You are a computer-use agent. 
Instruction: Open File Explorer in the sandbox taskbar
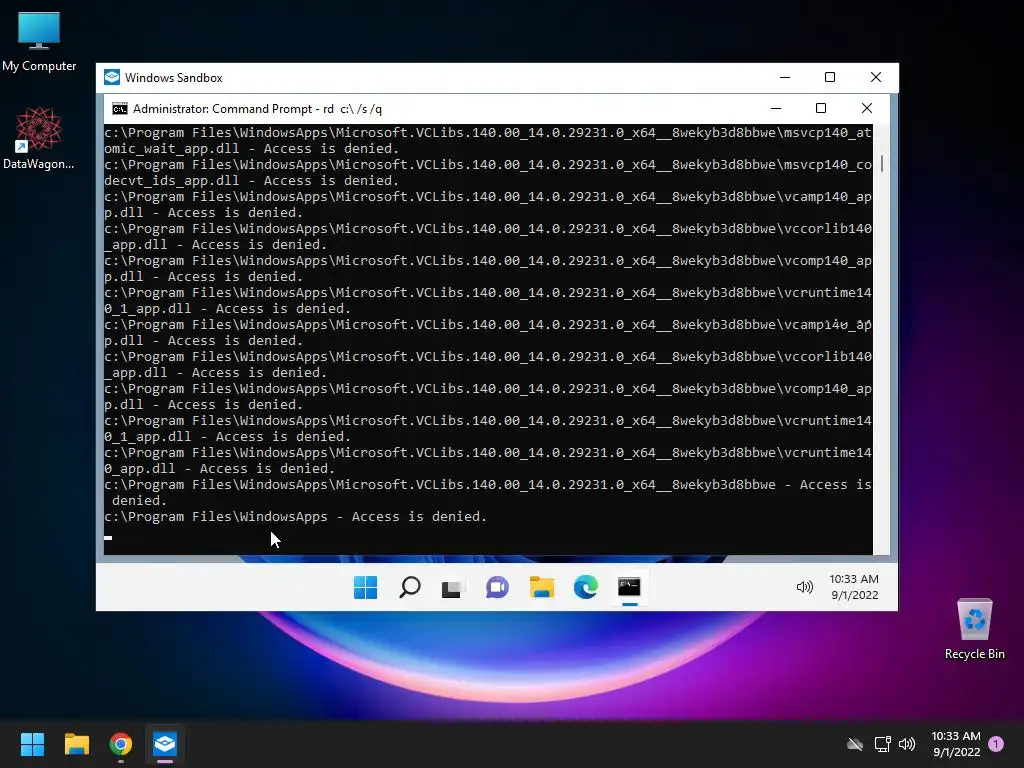[x=541, y=587]
